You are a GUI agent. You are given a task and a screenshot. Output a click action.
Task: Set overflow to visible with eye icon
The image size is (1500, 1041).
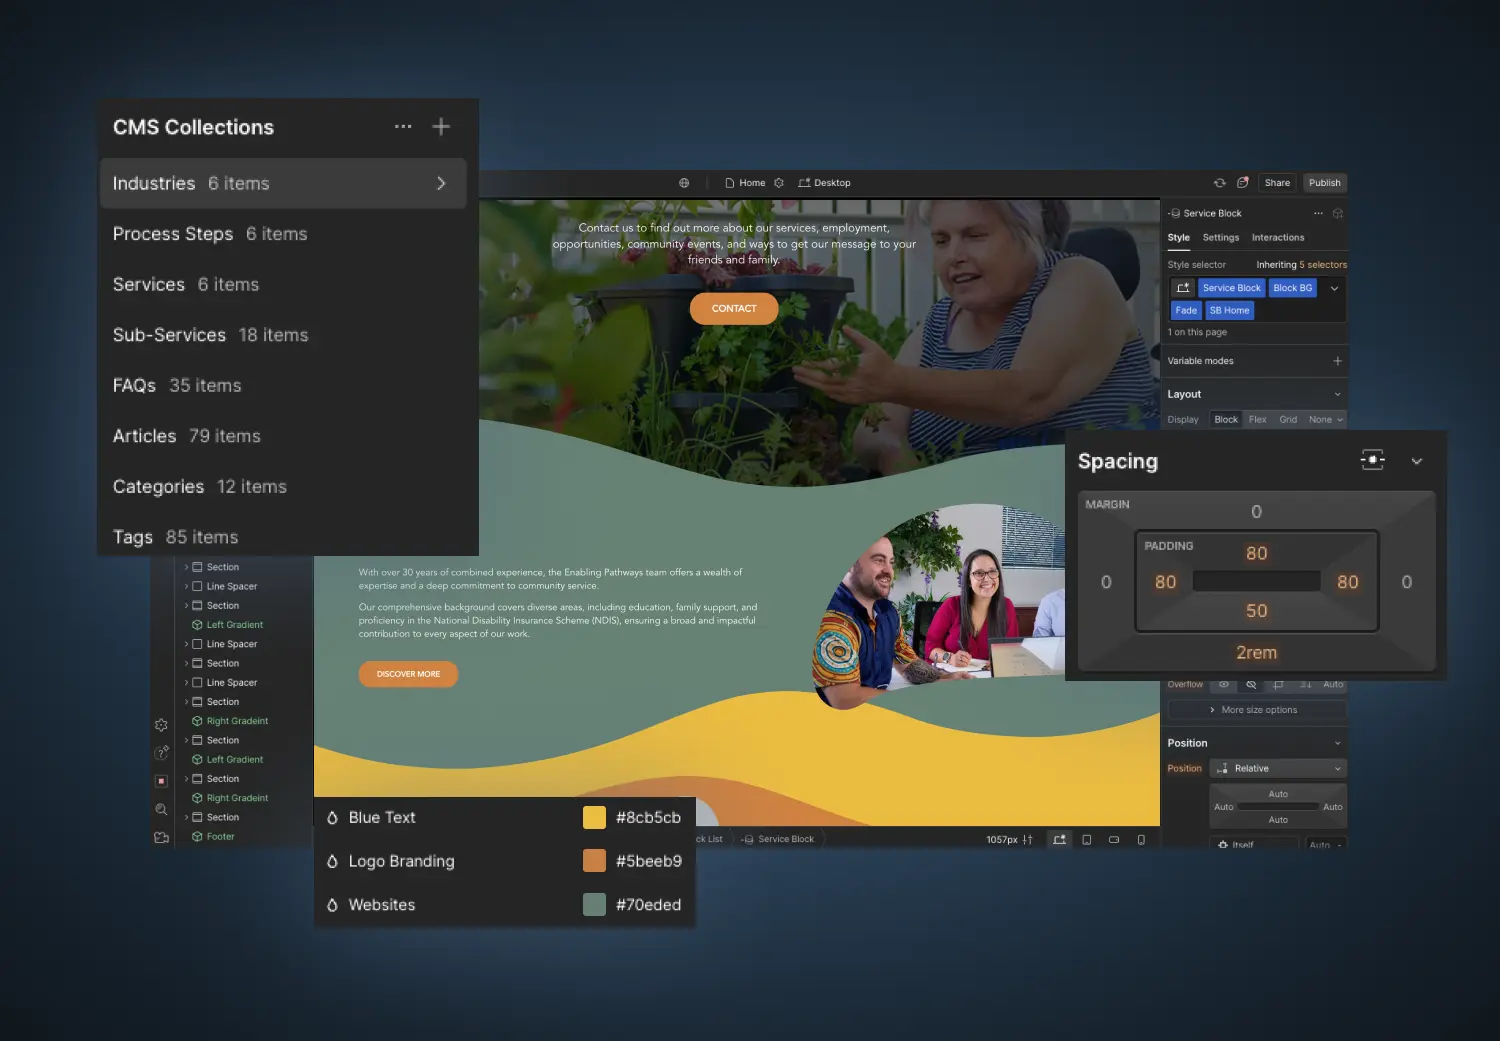point(1223,685)
